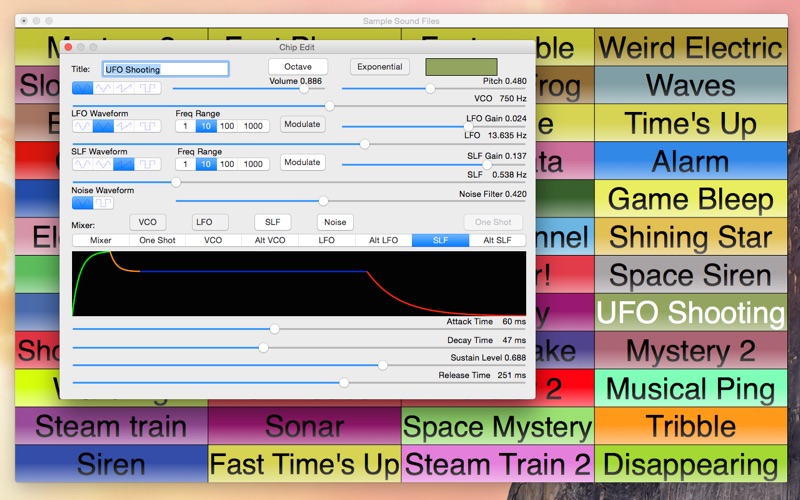This screenshot has height=500, width=800.
Task: Set SLF Freq Range to 100
Action: pos(227,164)
